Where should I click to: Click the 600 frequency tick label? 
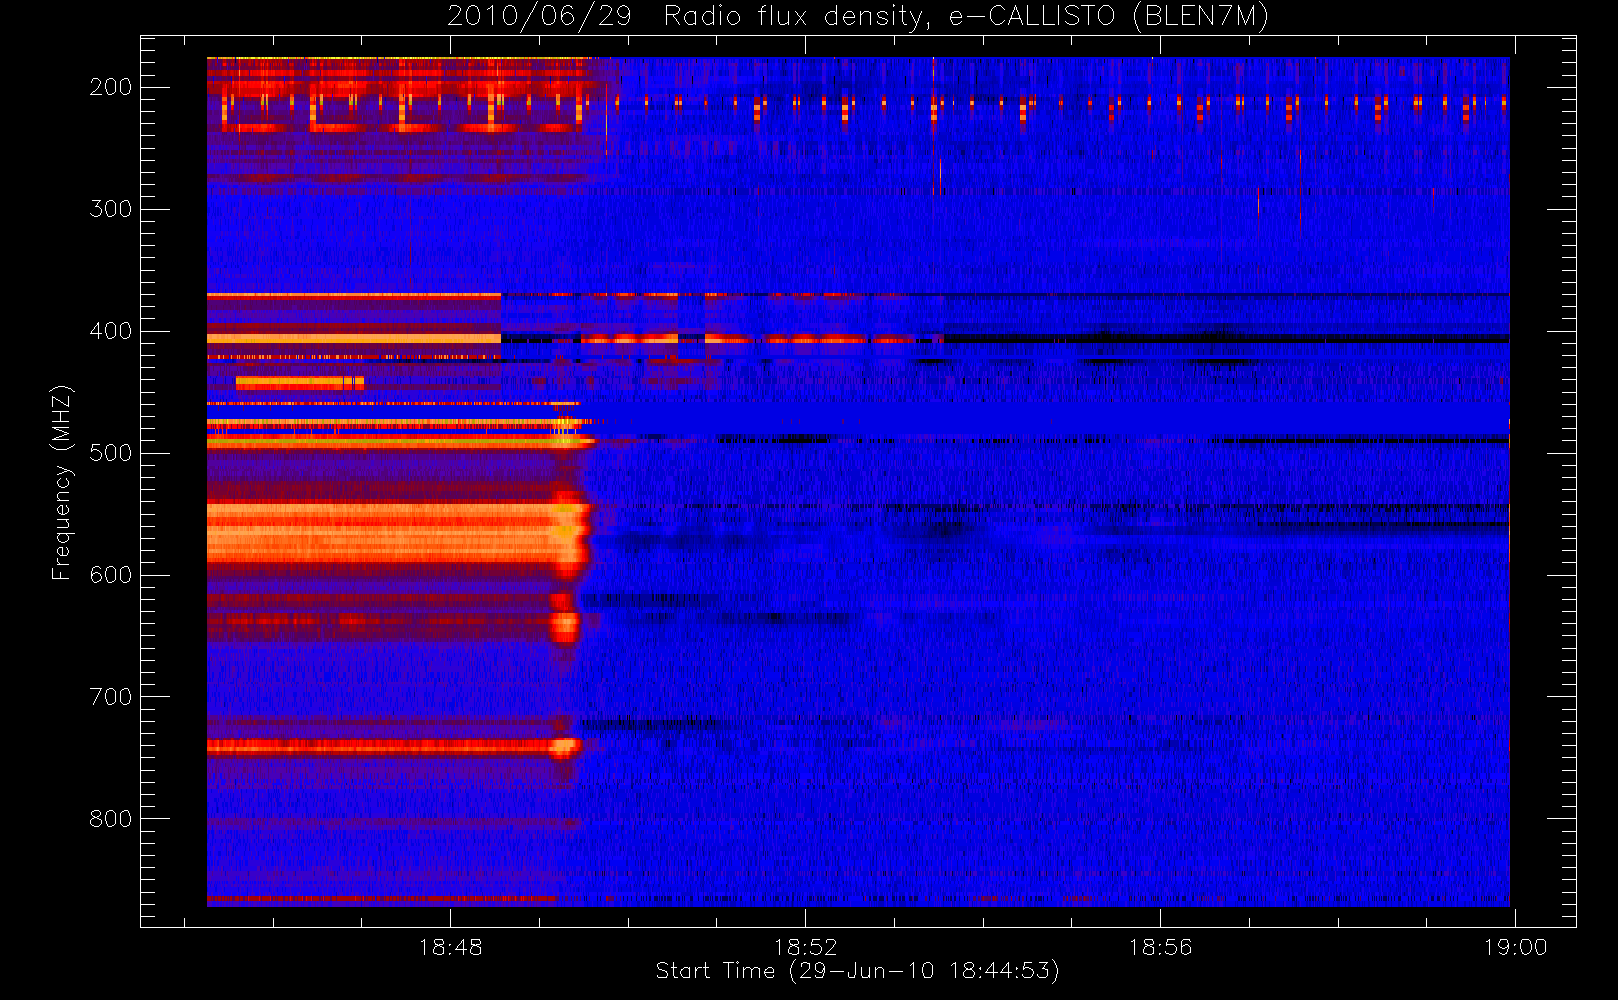coord(110,575)
